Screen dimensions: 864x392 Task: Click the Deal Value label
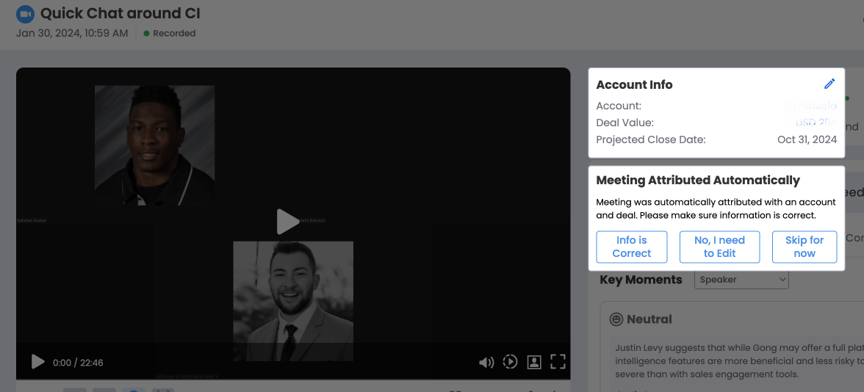pyautogui.click(x=625, y=122)
